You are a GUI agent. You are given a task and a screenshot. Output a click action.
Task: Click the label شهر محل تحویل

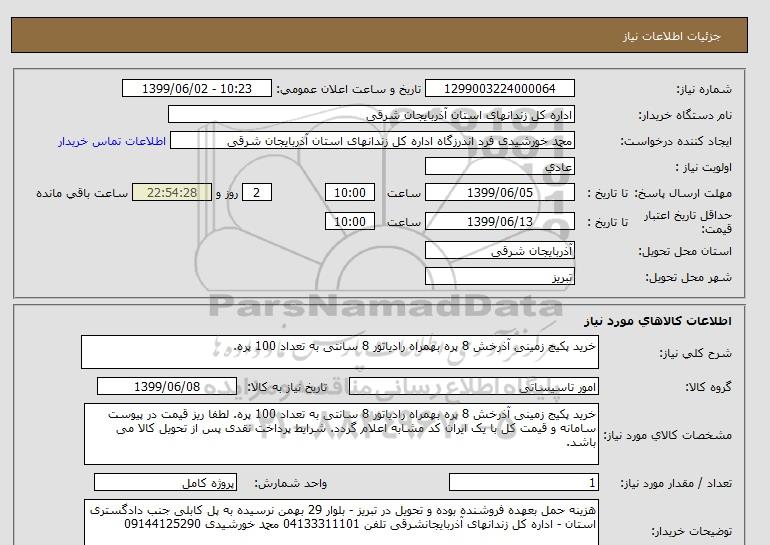[x=688, y=277]
